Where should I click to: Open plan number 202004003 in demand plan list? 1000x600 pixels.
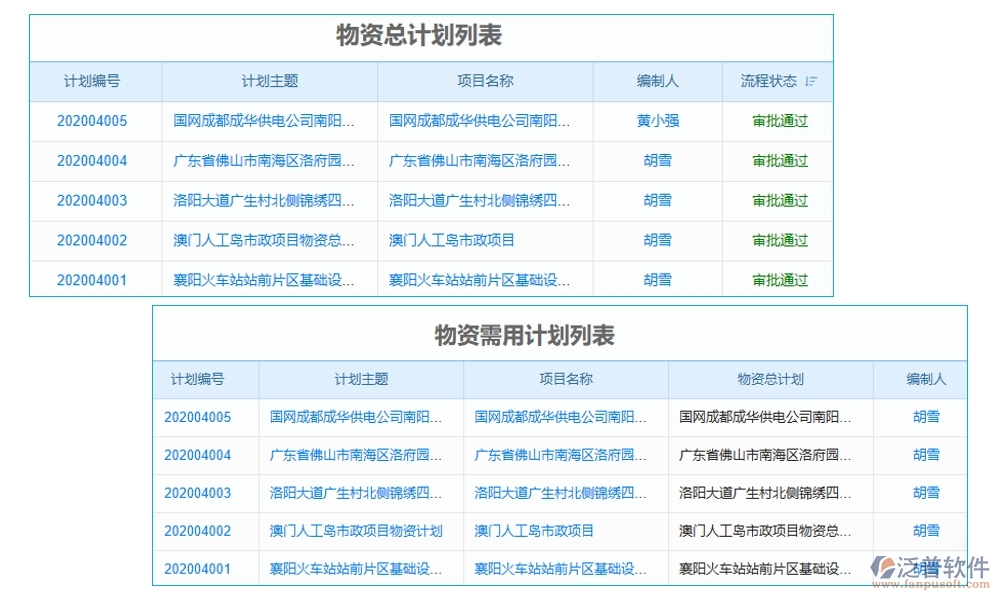200,493
